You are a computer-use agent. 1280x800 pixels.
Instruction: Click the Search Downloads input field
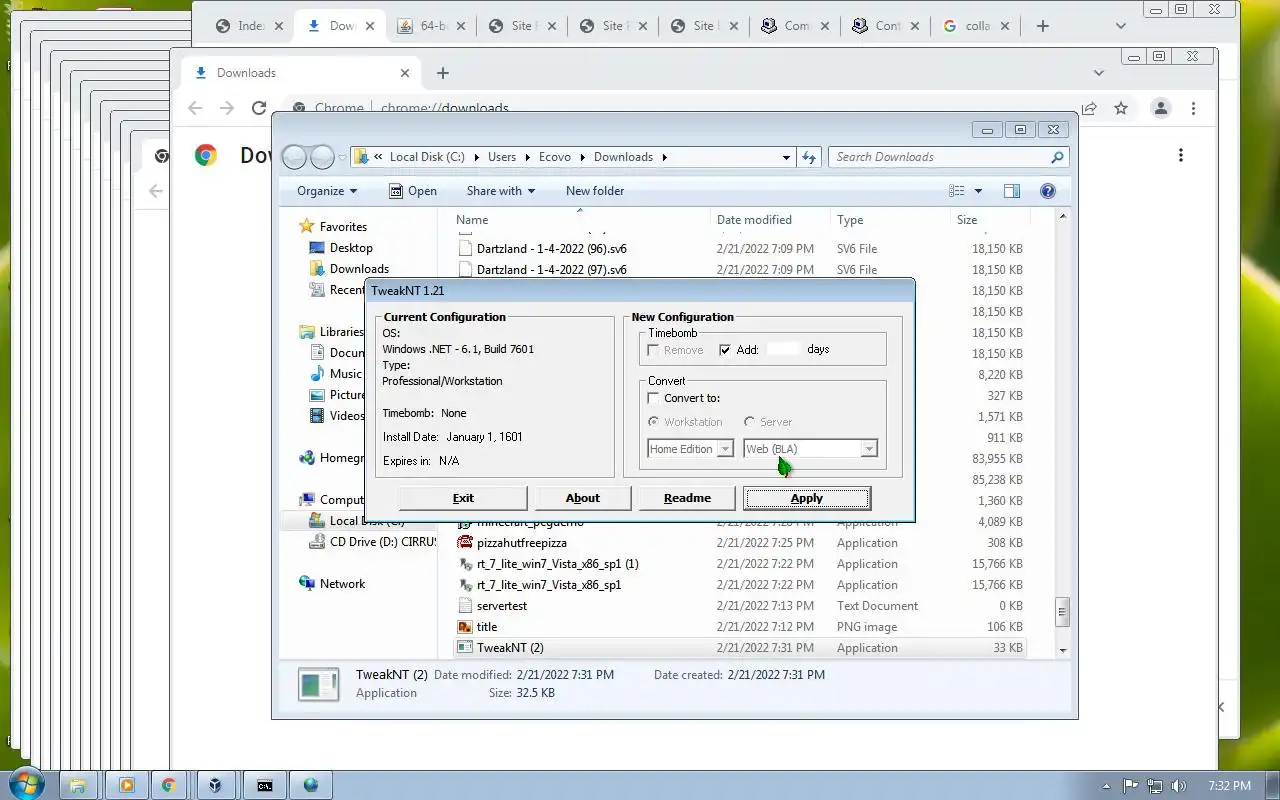coord(938,157)
